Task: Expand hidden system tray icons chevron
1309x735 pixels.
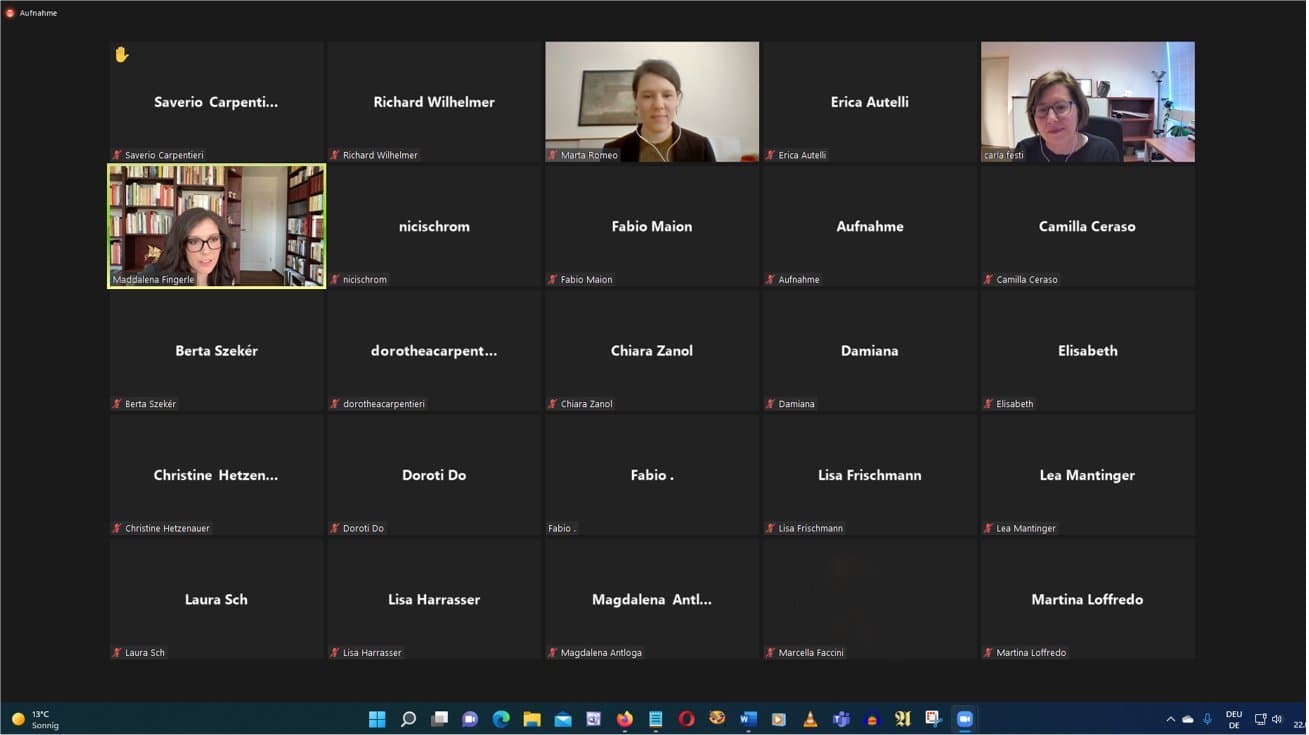Action: (1170, 719)
